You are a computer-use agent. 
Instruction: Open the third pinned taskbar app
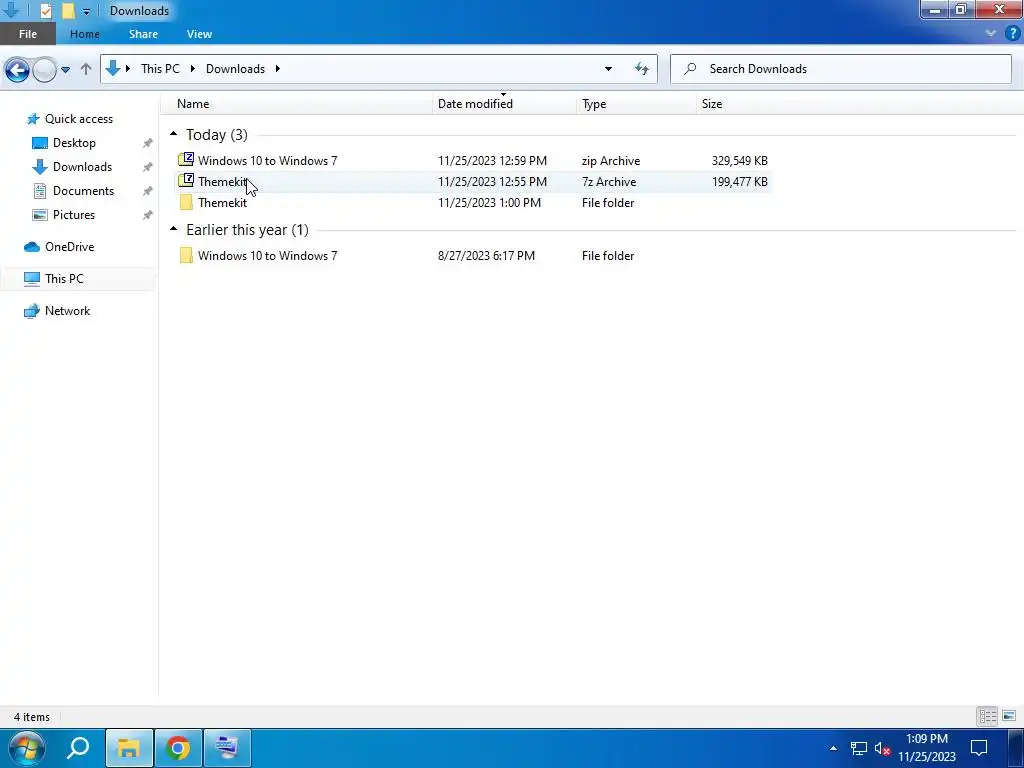pyautogui.click(x=227, y=748)
